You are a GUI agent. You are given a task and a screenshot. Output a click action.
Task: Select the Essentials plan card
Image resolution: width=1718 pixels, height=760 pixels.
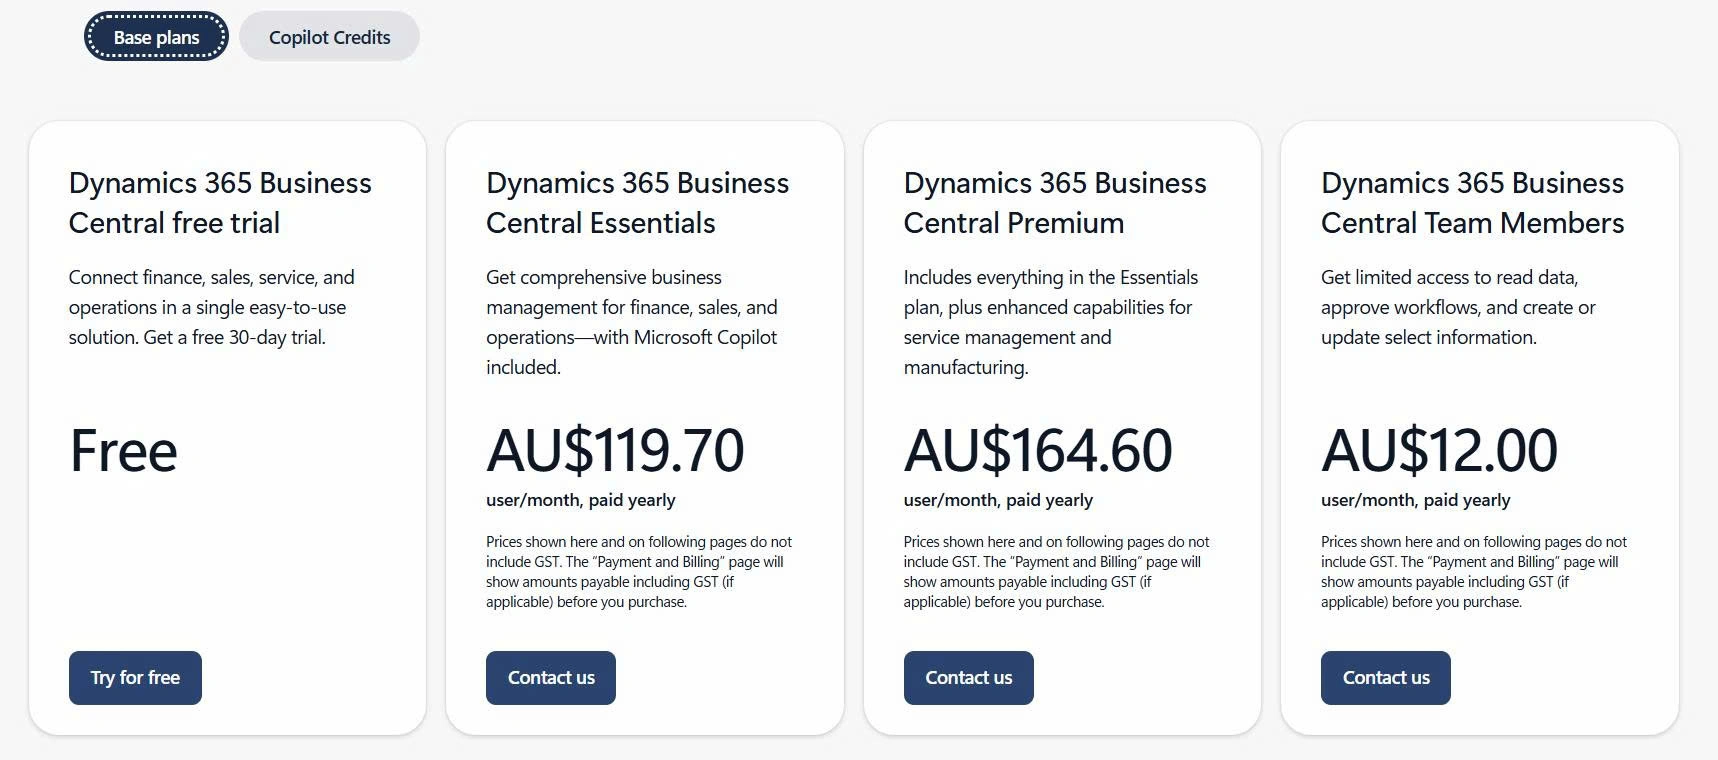pyautogui.click(x=646, y=425)
